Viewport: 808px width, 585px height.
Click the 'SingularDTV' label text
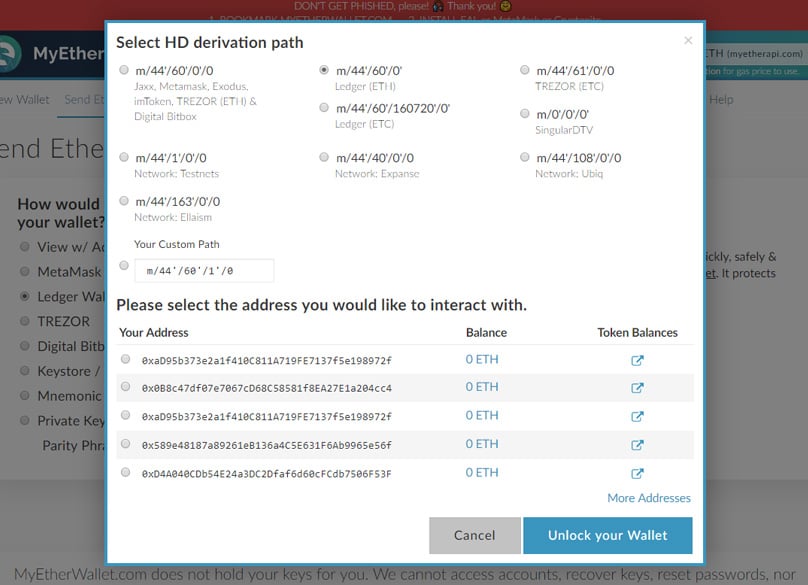point(564,130)
